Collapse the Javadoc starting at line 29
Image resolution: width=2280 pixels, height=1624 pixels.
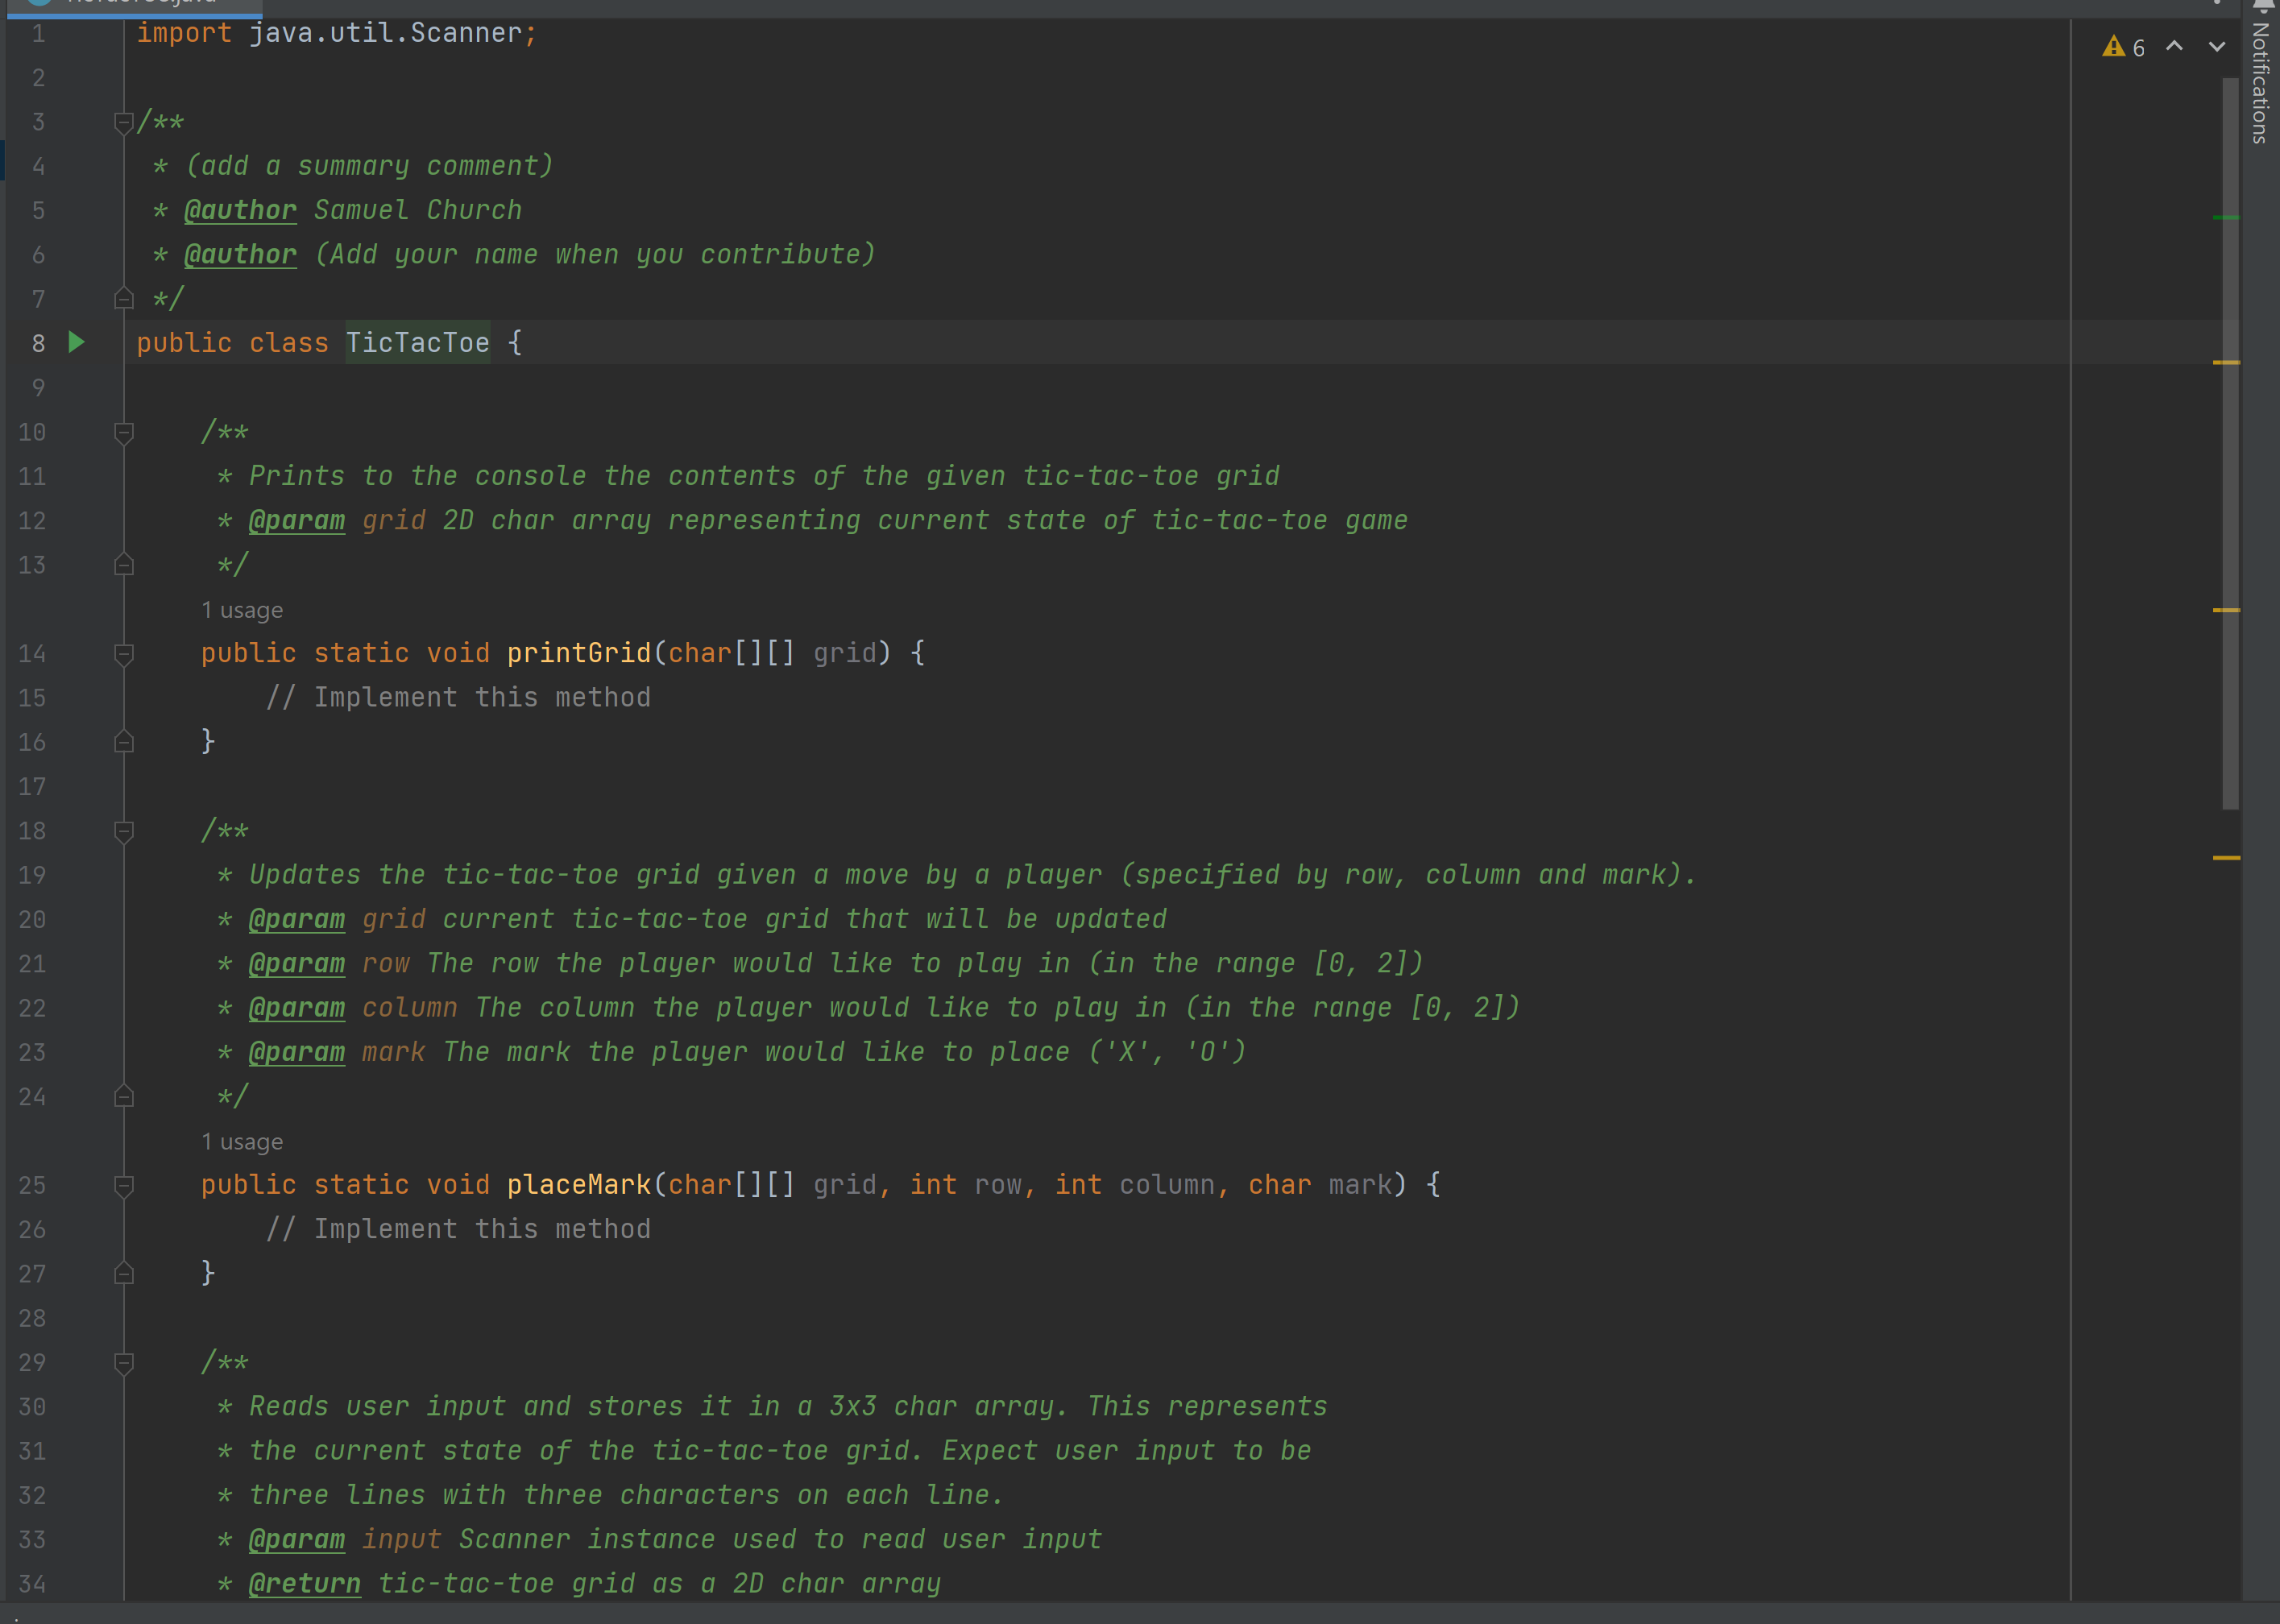(x=124, y=1363)
